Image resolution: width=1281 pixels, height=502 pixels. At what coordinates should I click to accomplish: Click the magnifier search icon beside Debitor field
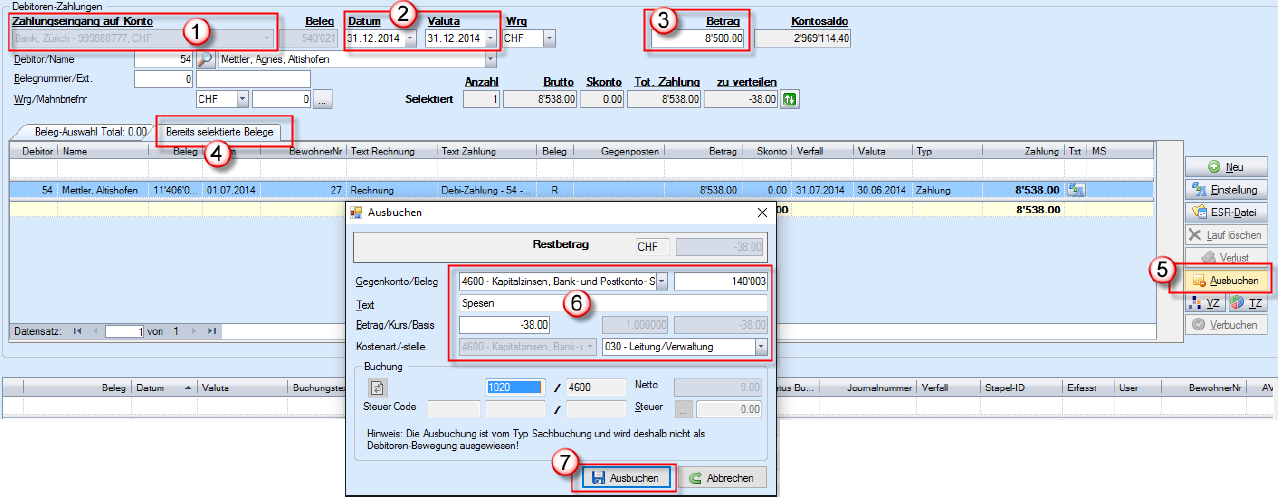point(204,59)
